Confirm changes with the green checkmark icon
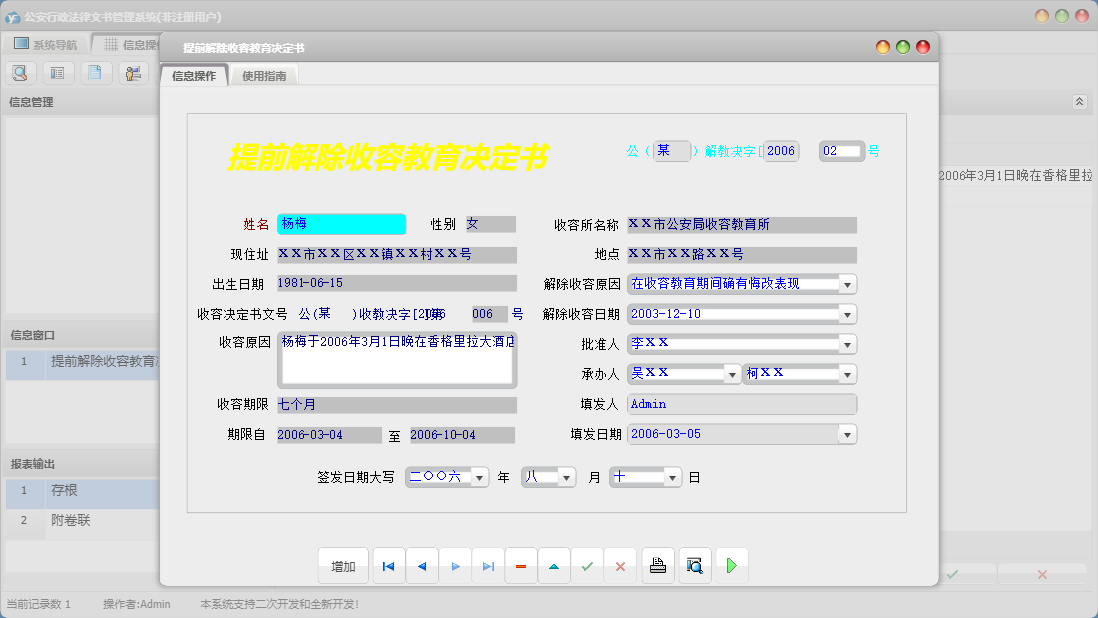1098x618 pixels. 587,566
